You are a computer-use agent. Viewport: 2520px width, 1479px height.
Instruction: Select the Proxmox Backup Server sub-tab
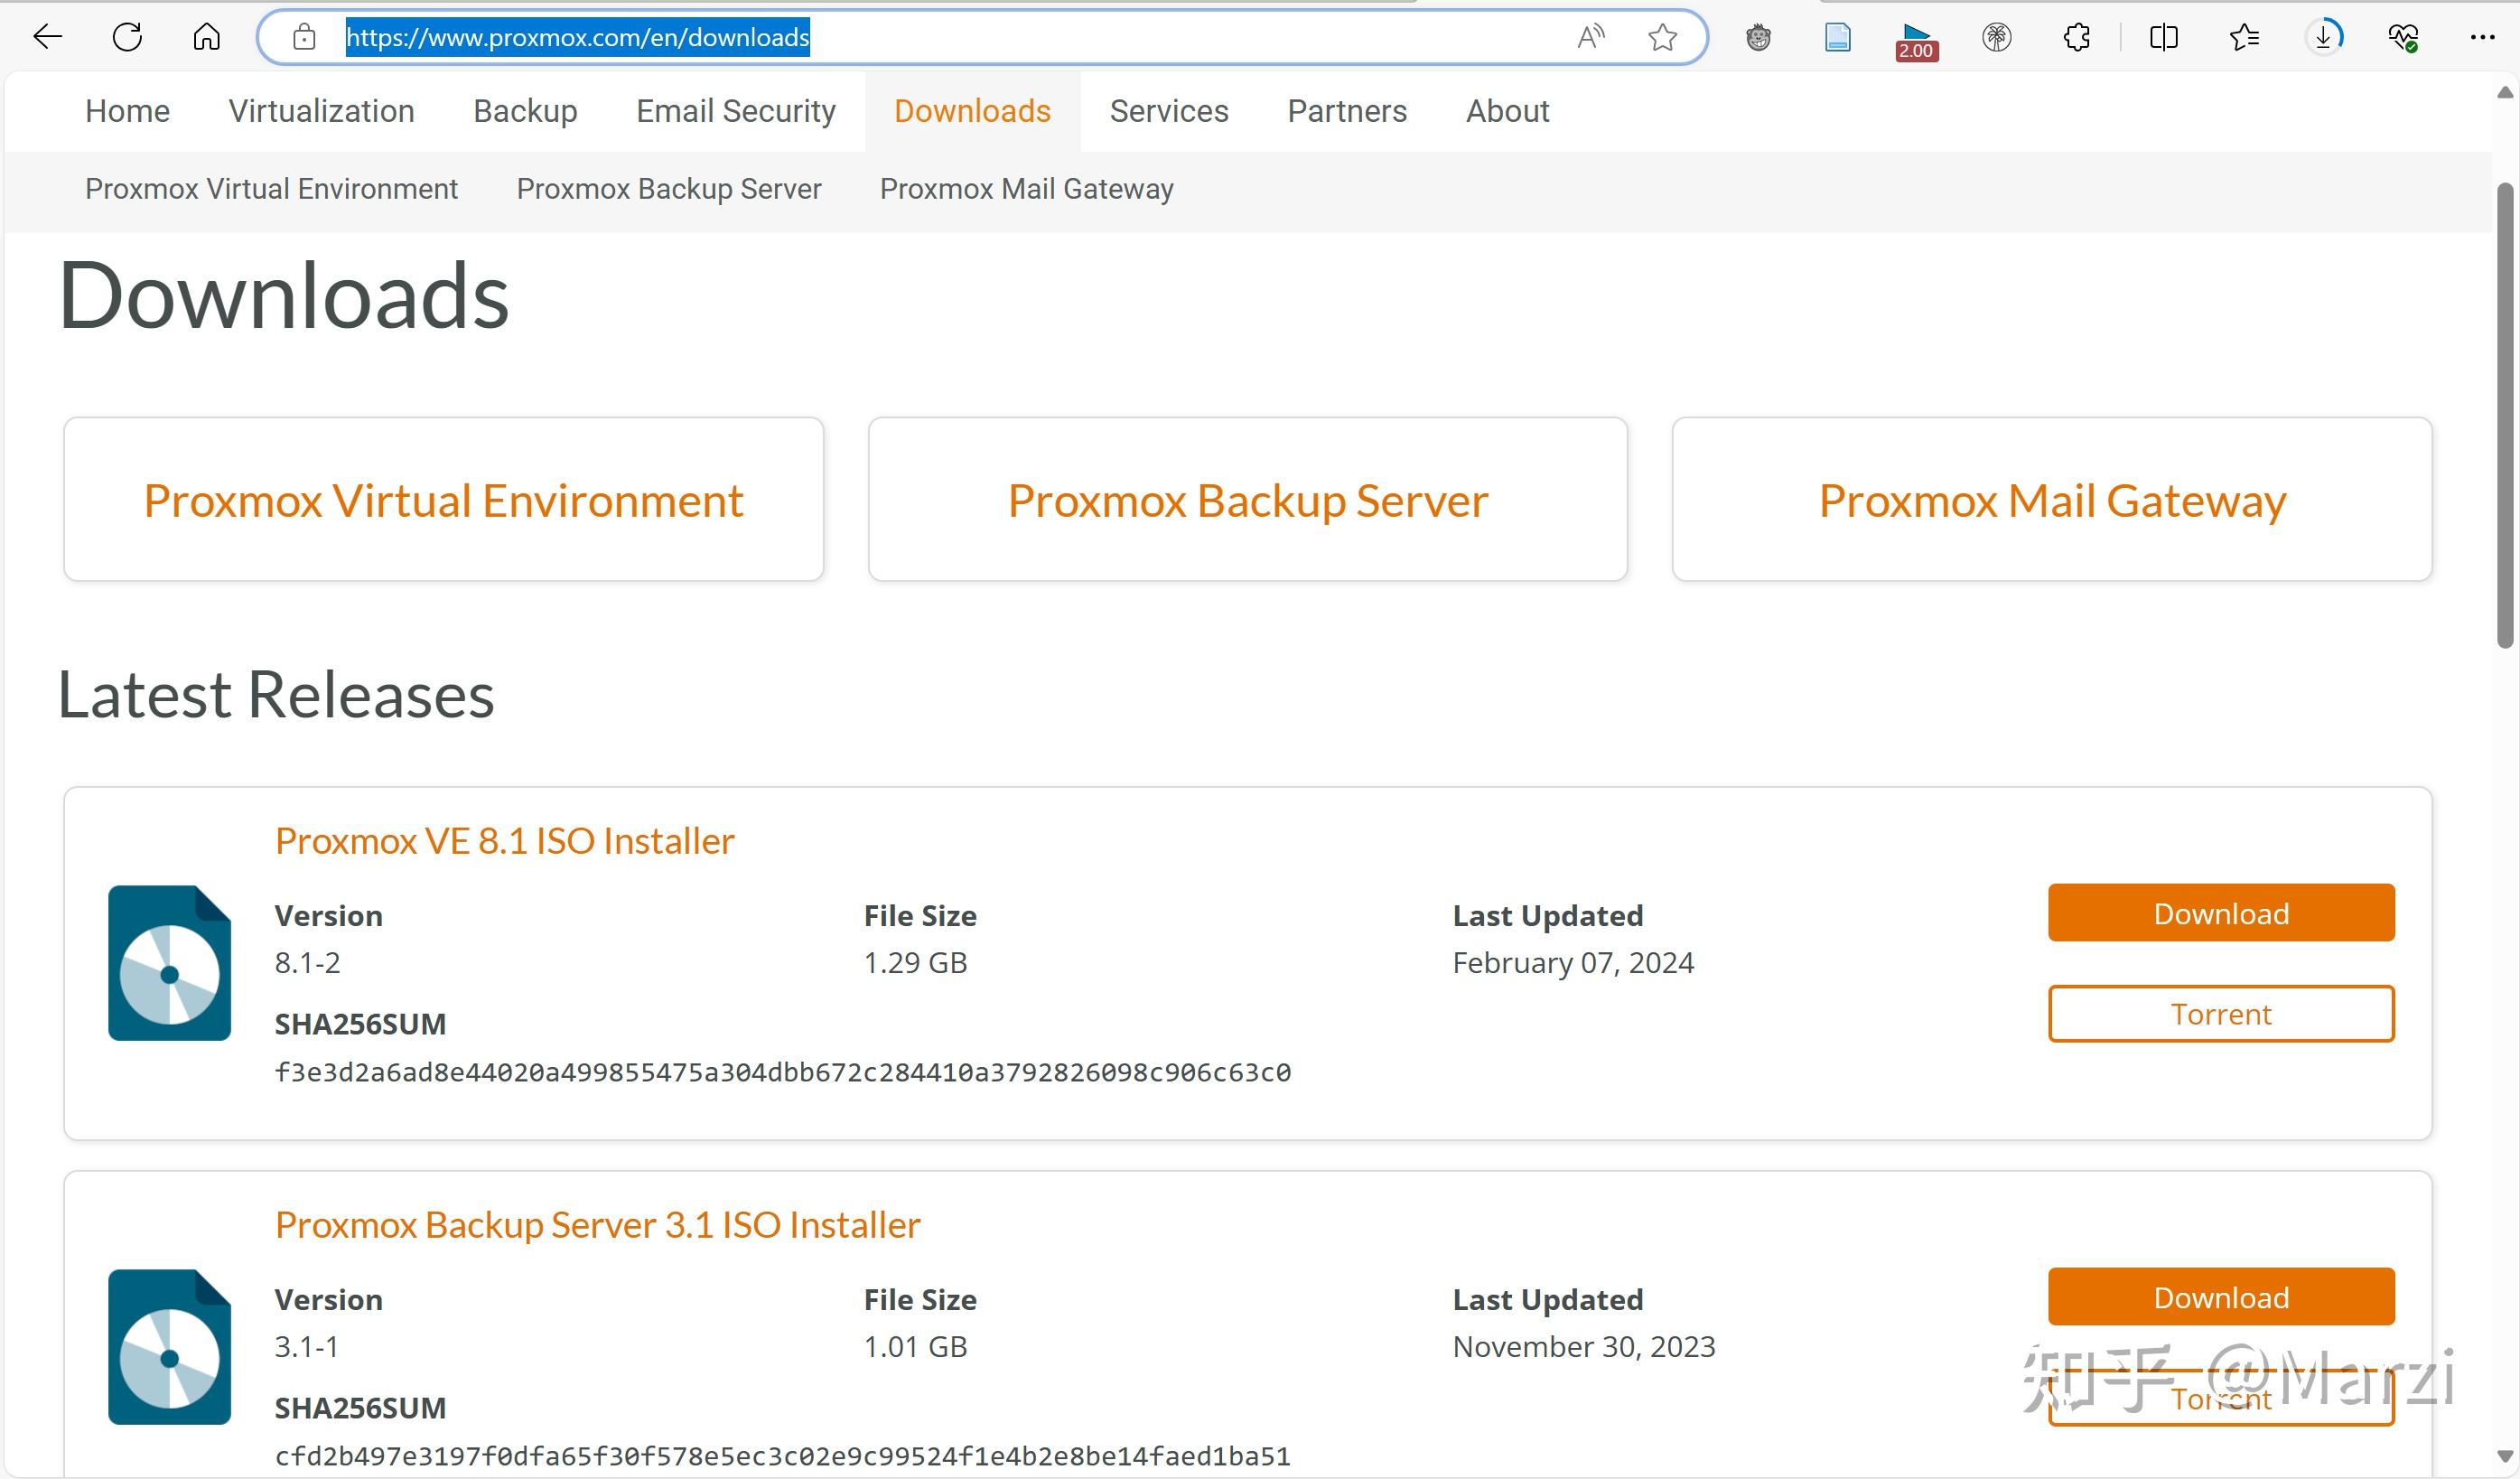(x=668, y=189)
